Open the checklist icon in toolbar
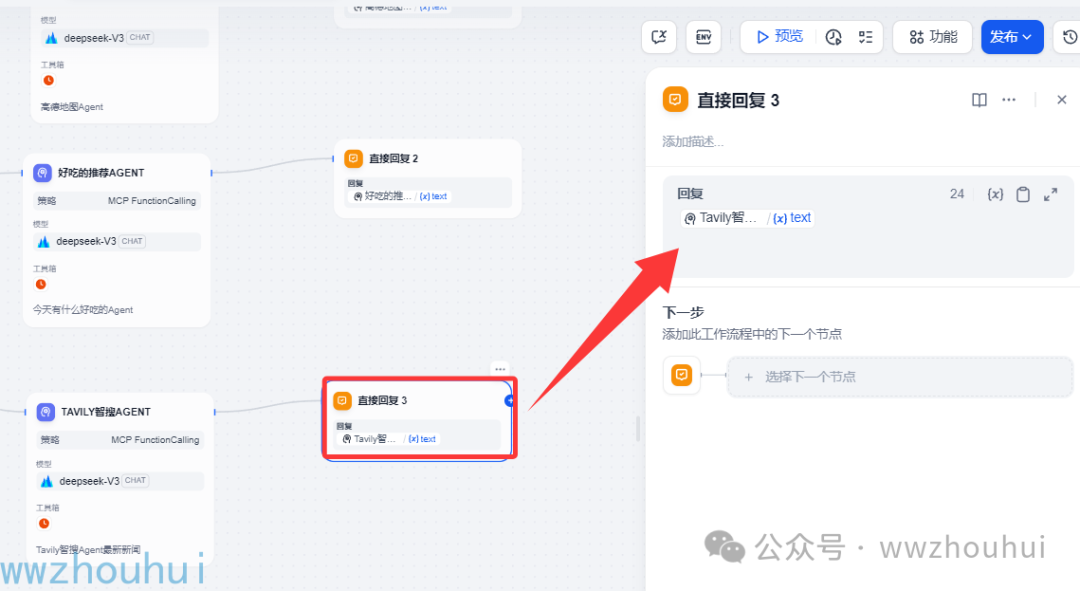 coord(866,37)
